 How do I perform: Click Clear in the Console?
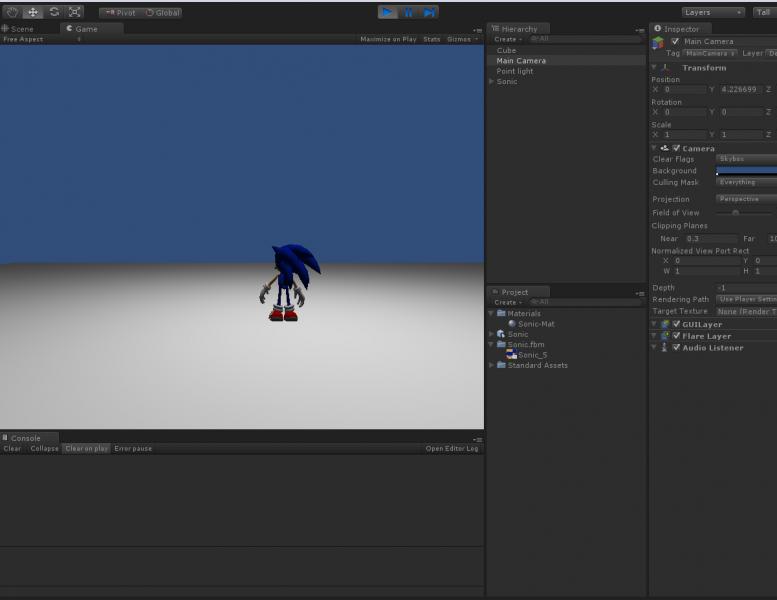12,448
